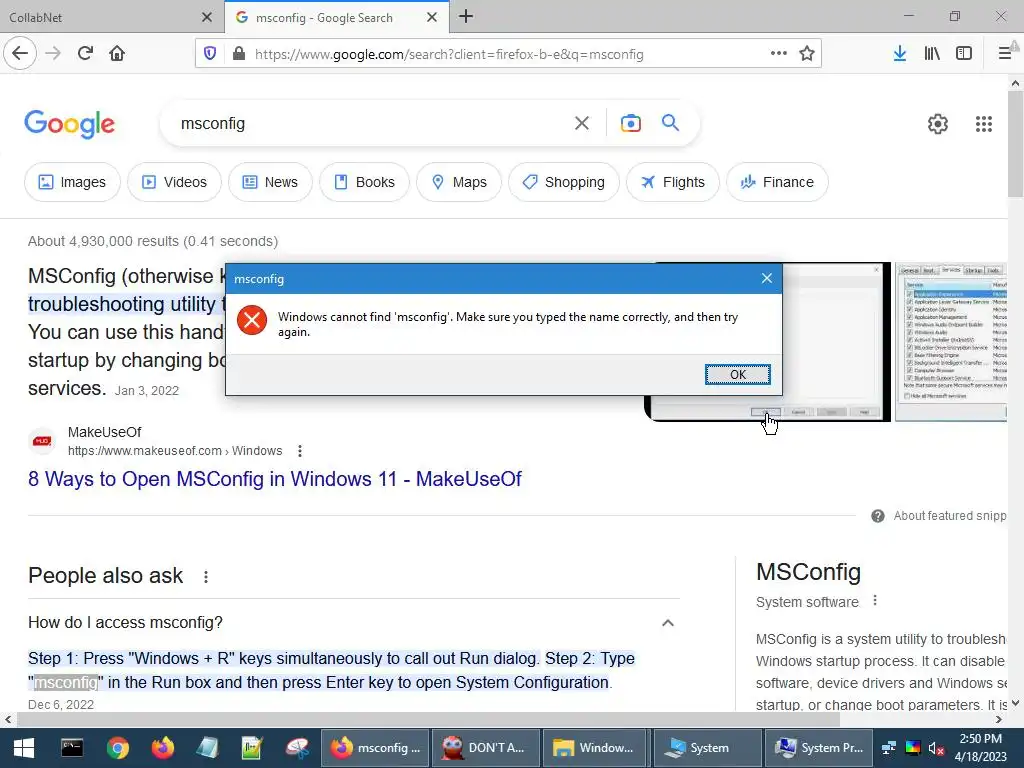
Task: Click the Google logo
Action: (x=69, y=123)
